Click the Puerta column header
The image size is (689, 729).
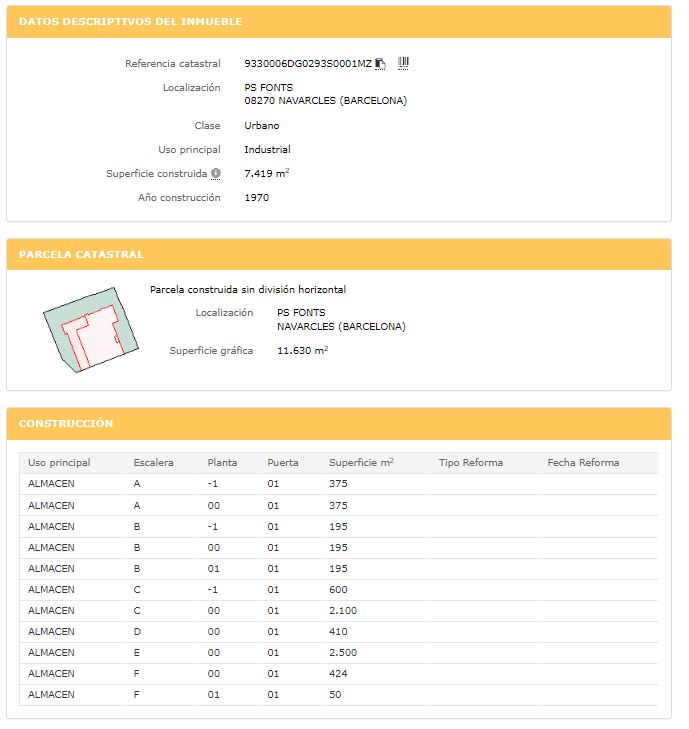click(x=283, y=463)
